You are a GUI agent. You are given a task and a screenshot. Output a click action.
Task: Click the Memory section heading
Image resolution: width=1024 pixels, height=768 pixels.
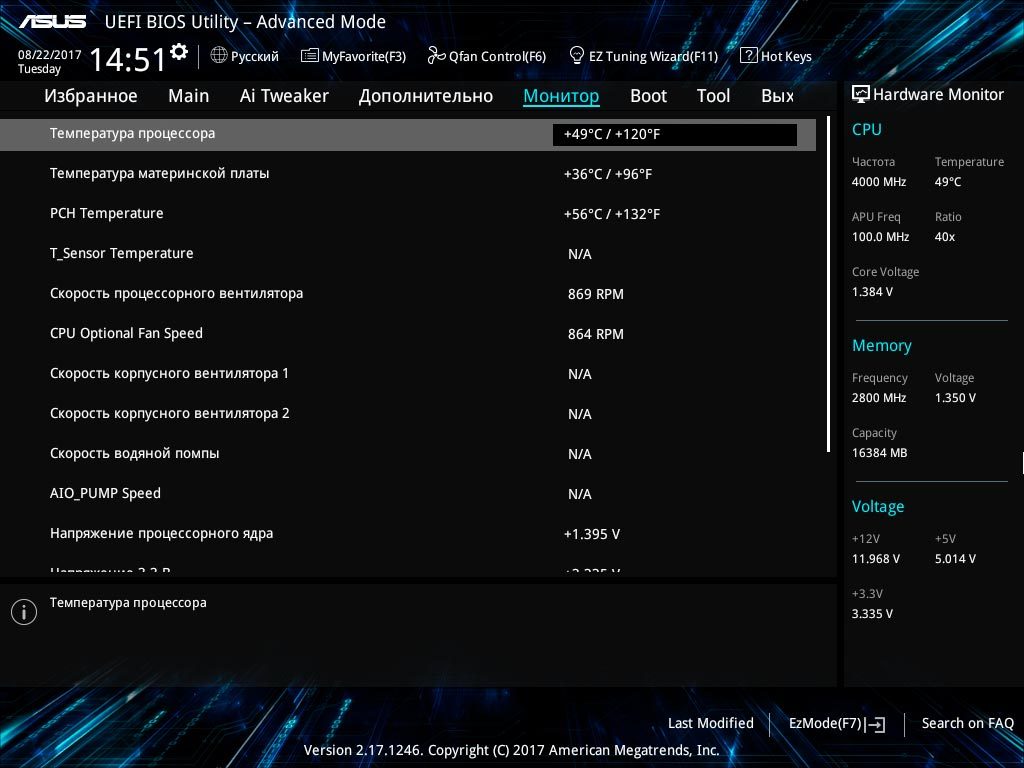pyautogui.click(x=882, y=345)
